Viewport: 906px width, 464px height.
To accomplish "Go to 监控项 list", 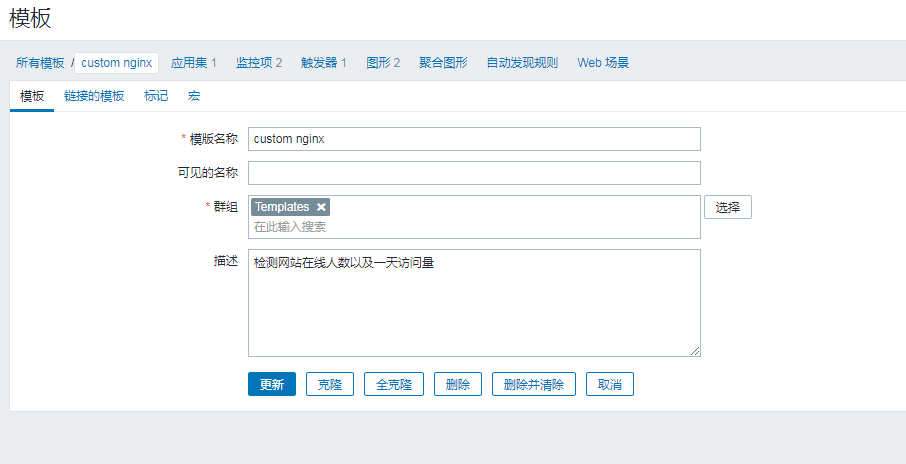I will [258, 63].
